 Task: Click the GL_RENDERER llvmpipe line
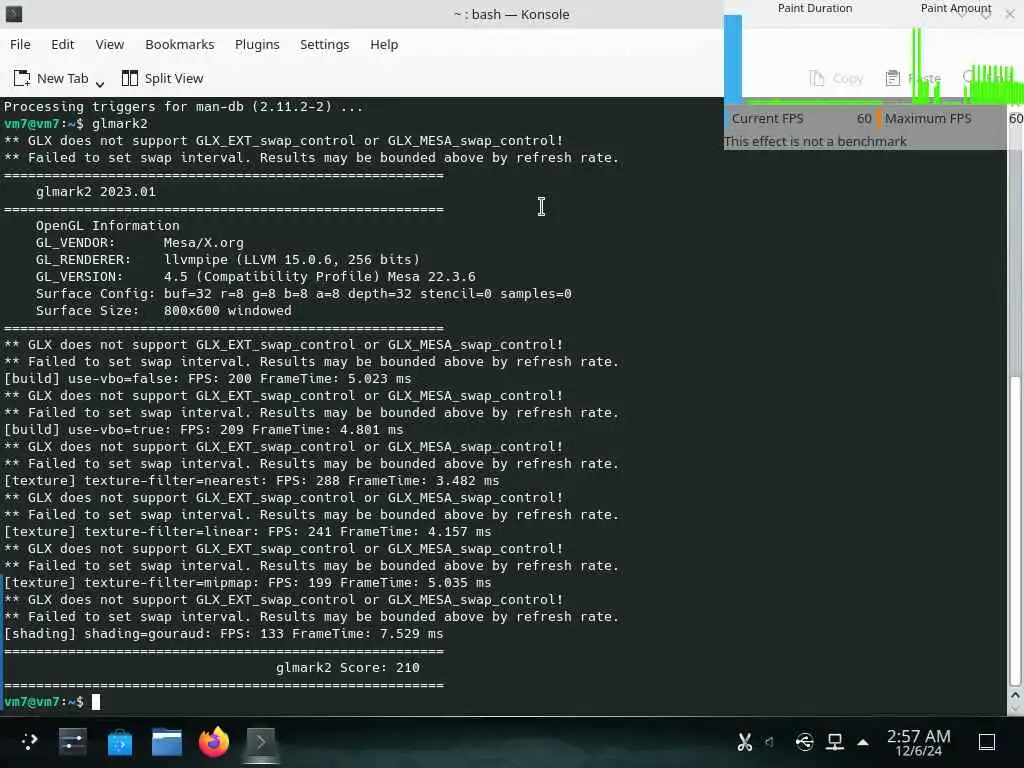pyautogui.click(x=228, y=259)
